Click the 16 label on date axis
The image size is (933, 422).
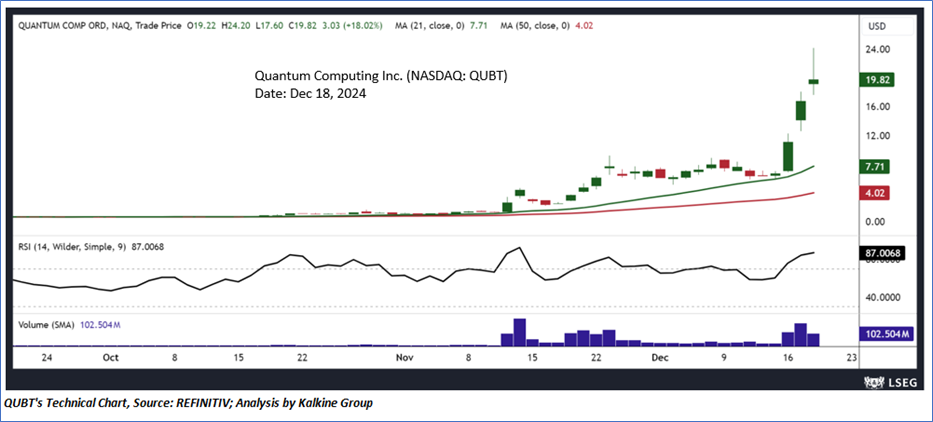tap(788, 358)
